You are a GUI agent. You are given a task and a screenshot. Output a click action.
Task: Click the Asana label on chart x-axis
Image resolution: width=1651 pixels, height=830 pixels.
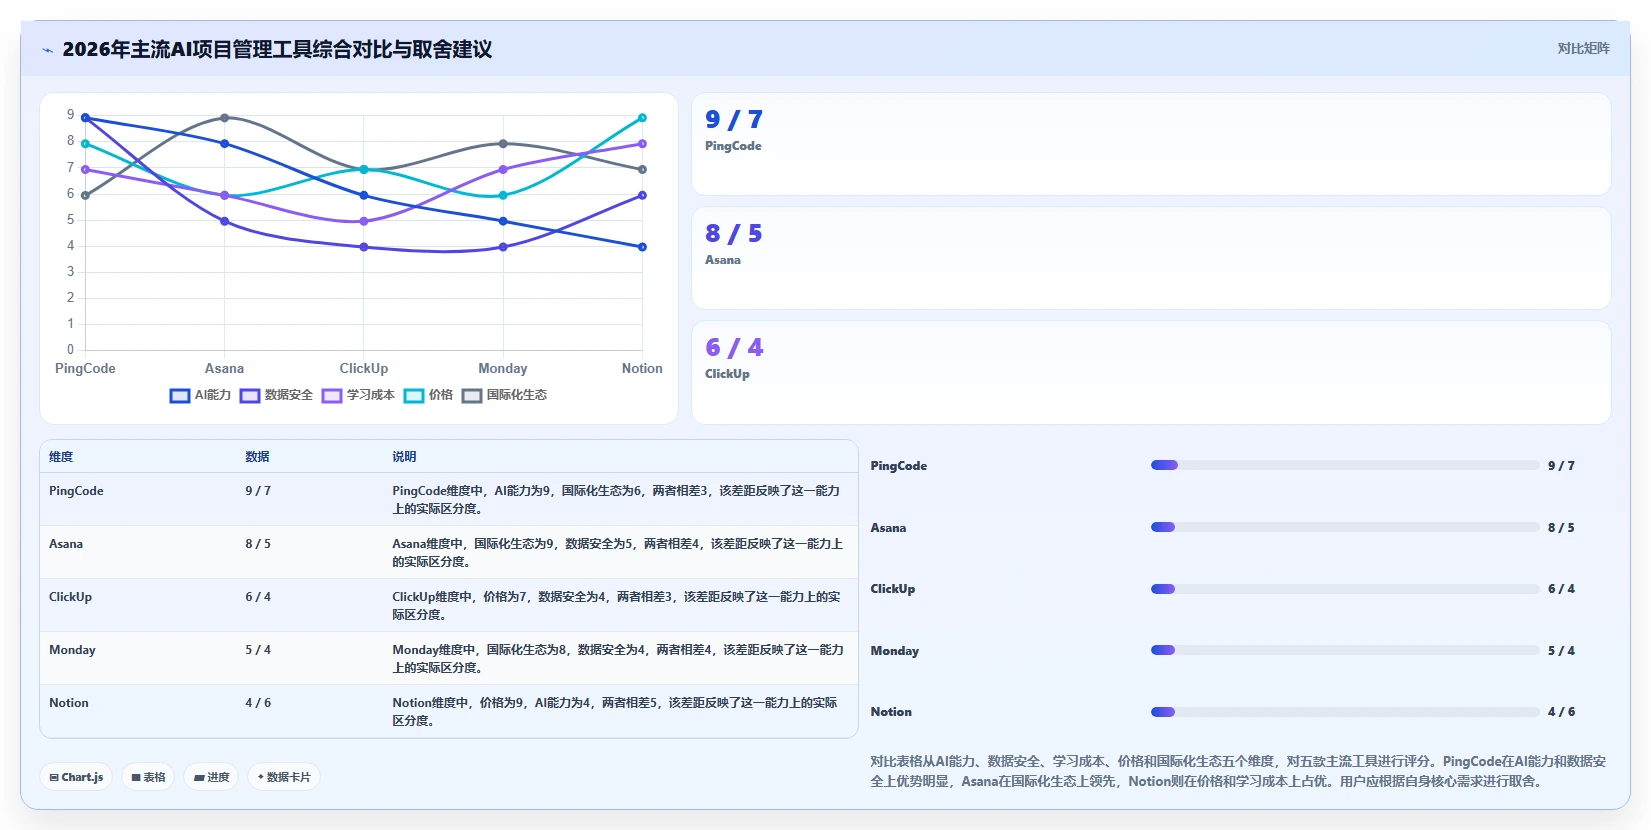pos(224,368)
